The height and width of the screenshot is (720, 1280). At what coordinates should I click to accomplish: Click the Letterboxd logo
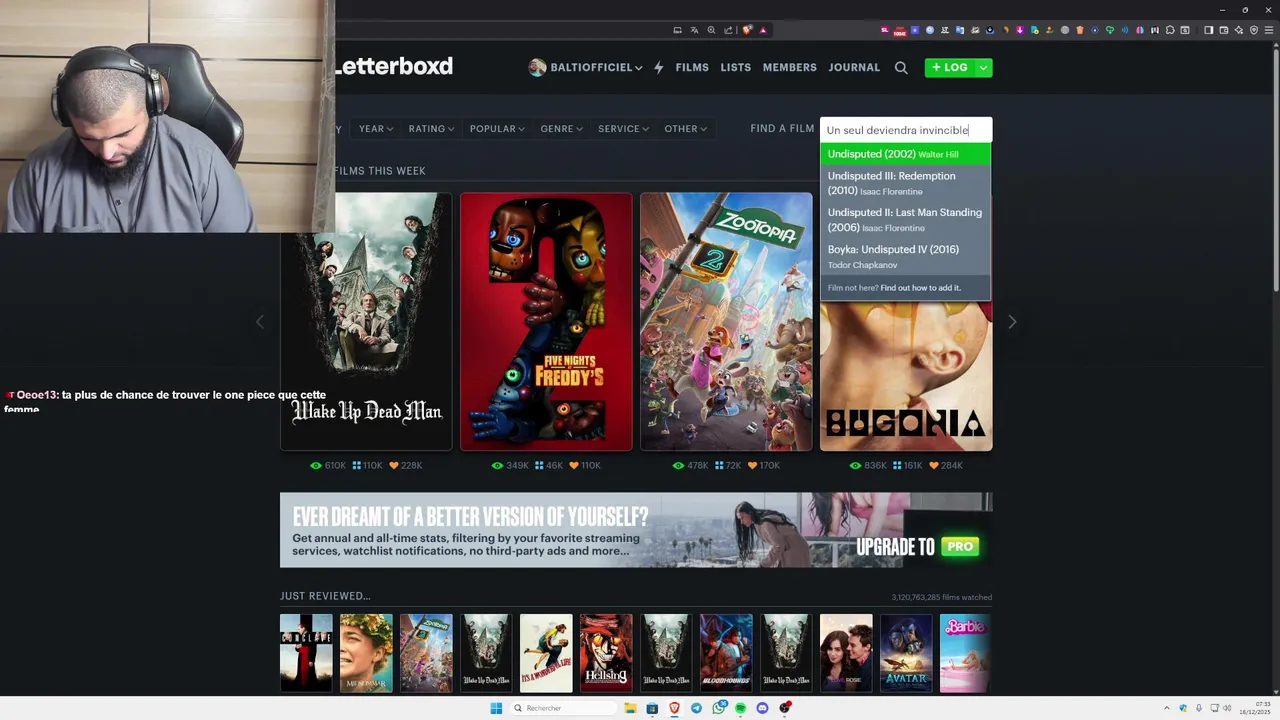[394, 66]
